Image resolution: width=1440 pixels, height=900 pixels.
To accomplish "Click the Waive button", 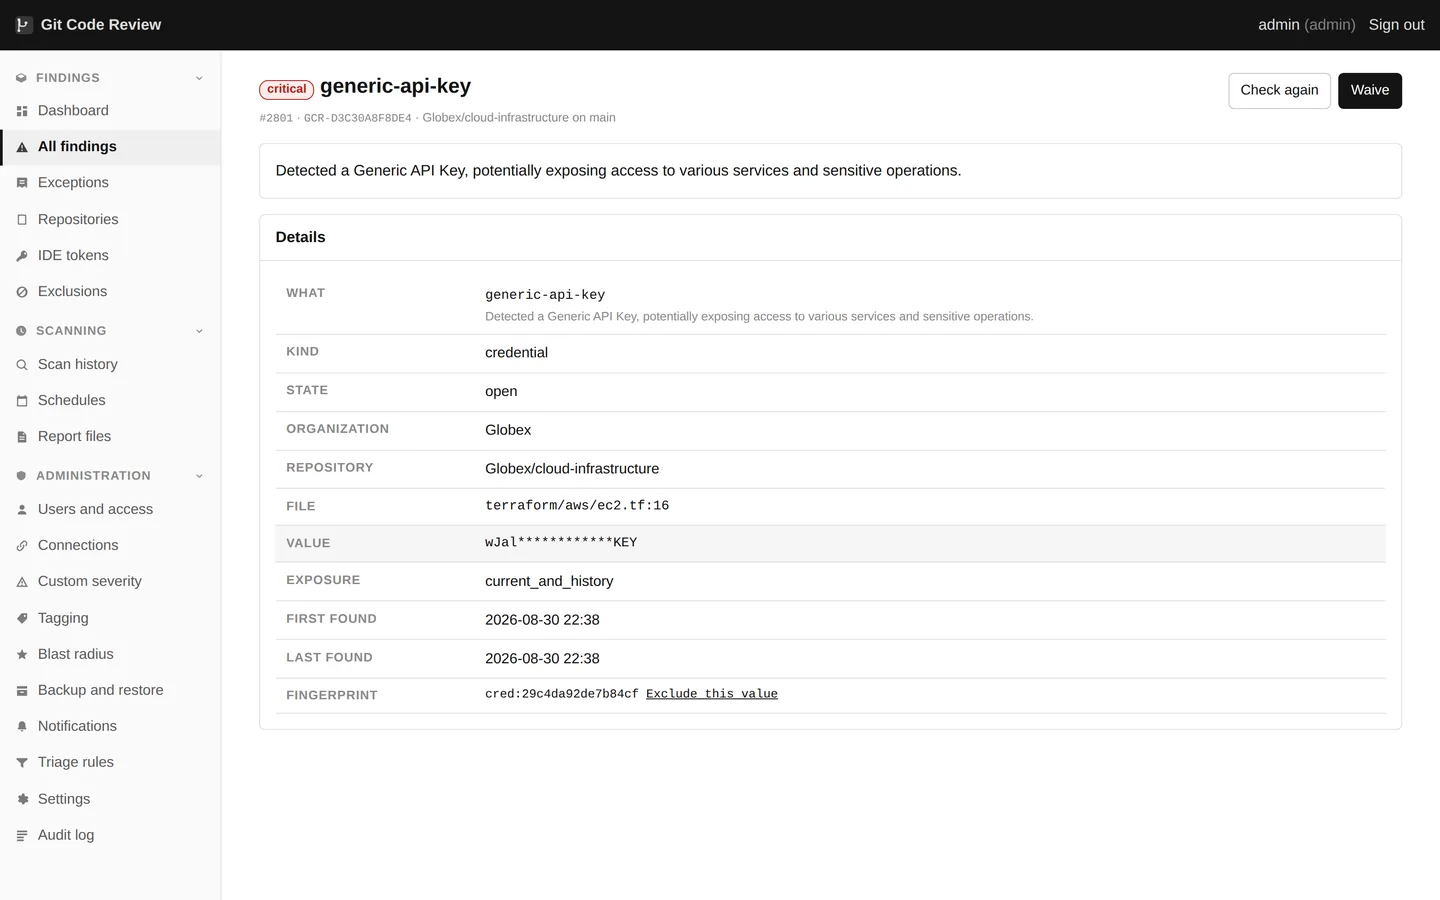I will tap(1370, 91).
